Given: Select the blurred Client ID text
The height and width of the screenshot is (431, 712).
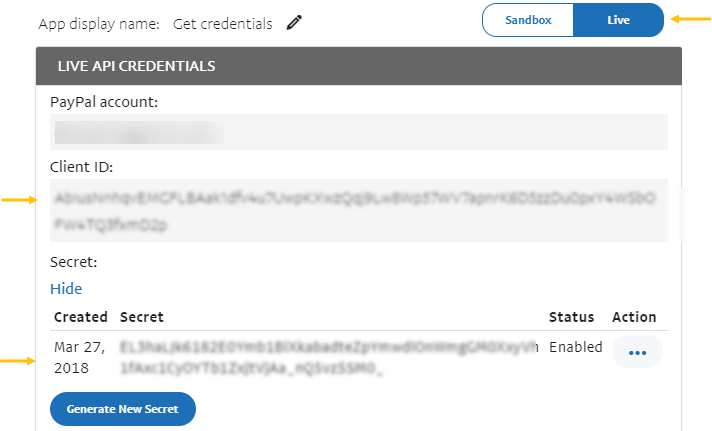Looking at the screenshot, I should pos(357,211).
